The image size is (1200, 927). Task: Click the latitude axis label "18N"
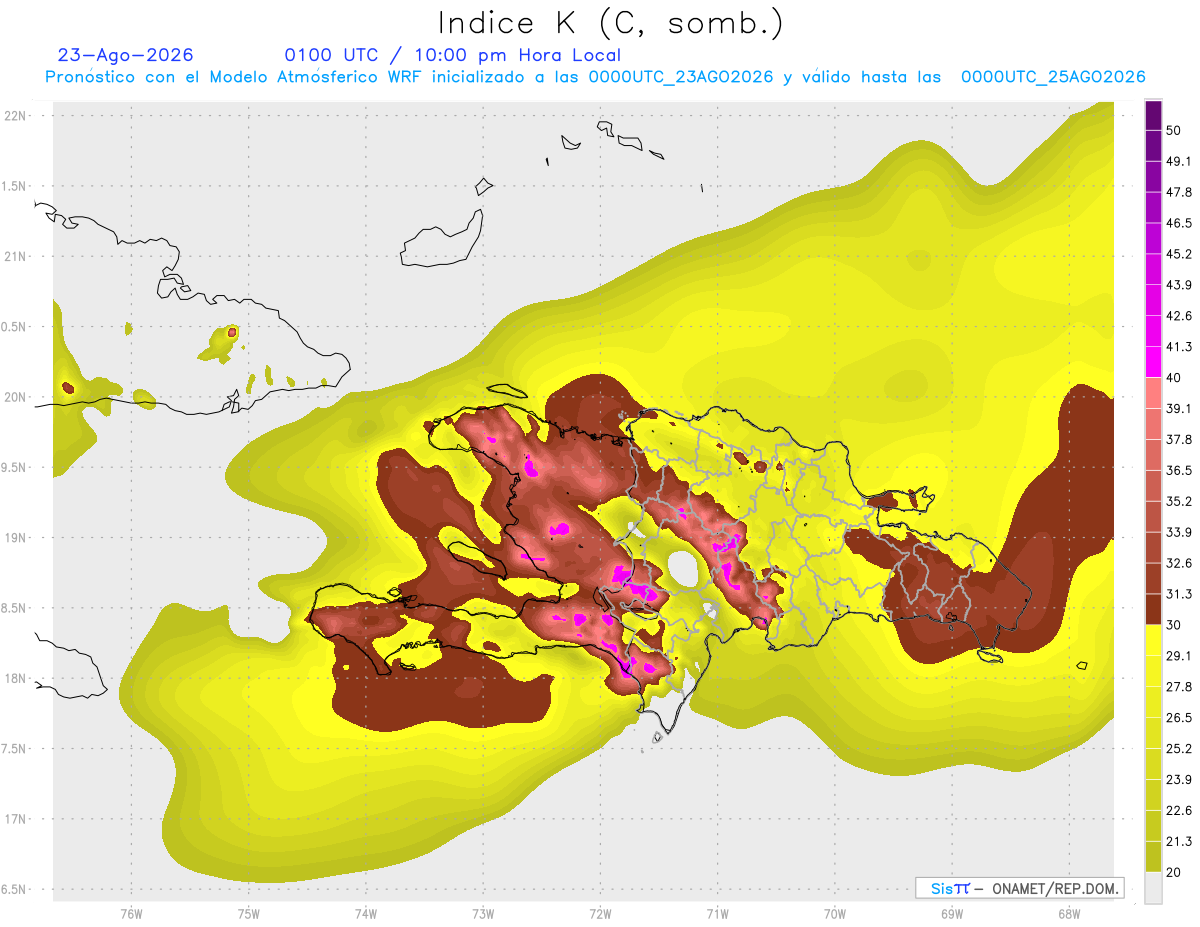point(15,679)
